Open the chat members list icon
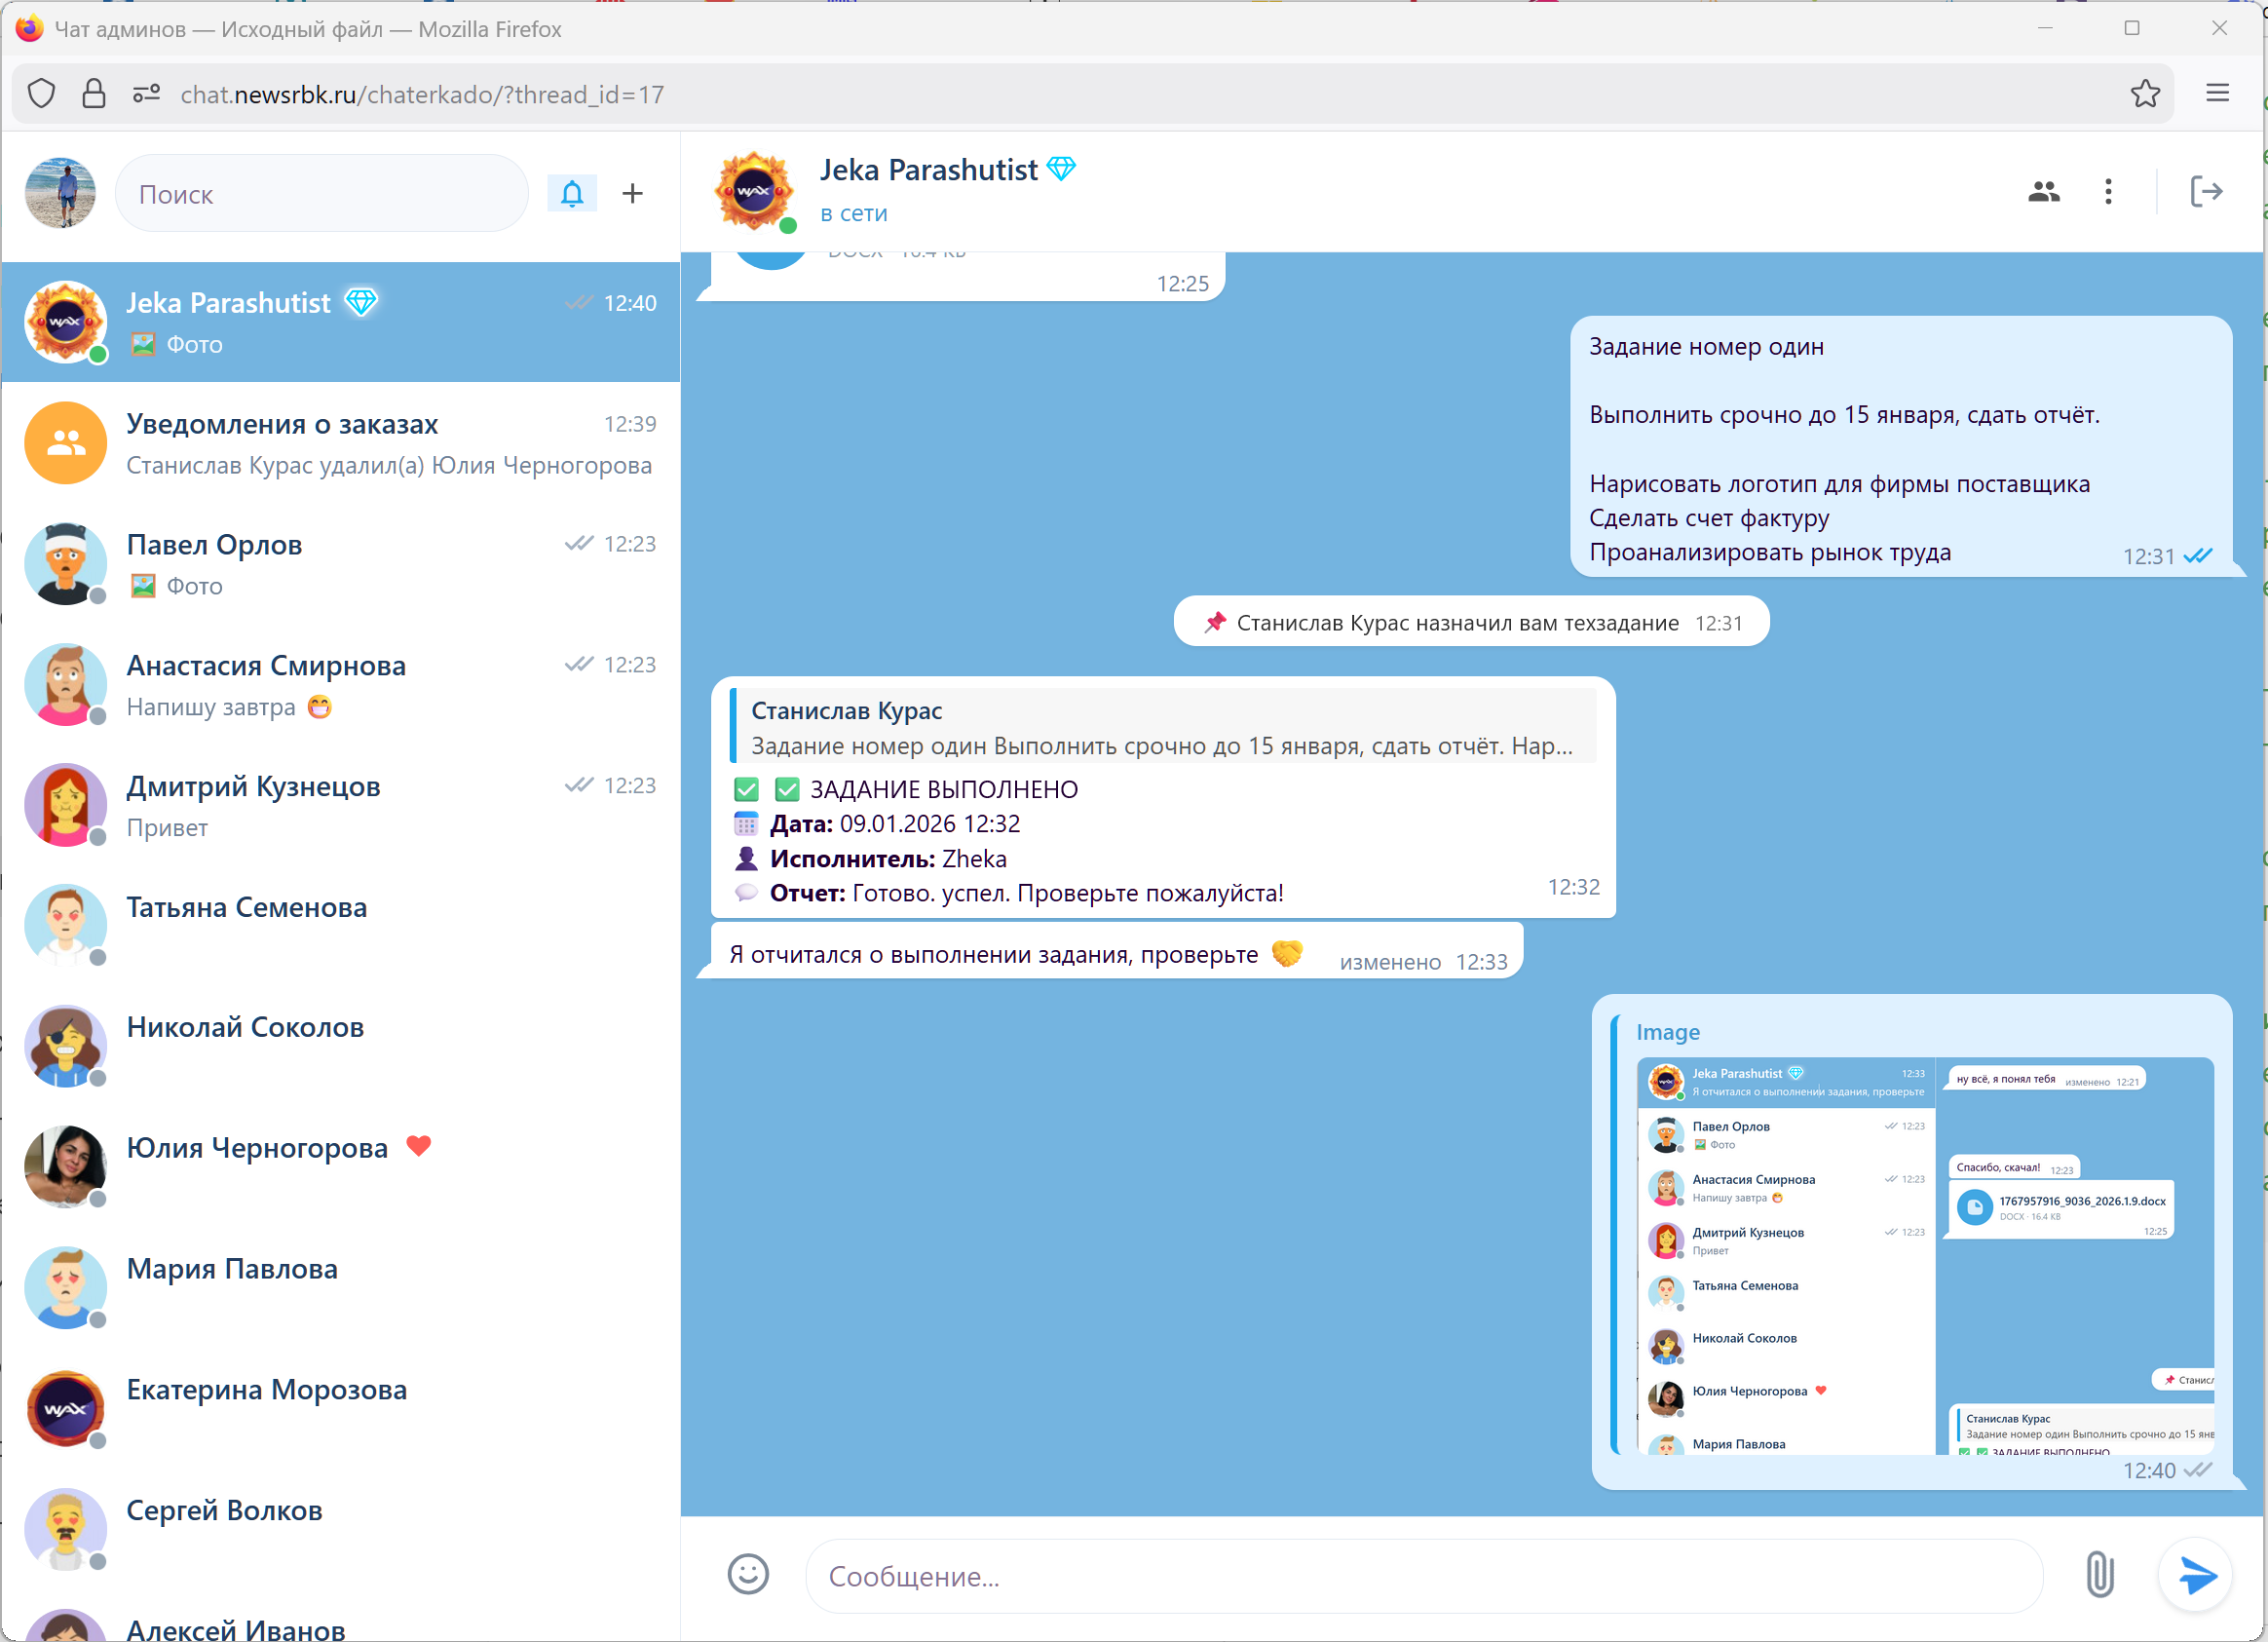 (2044, 191)
